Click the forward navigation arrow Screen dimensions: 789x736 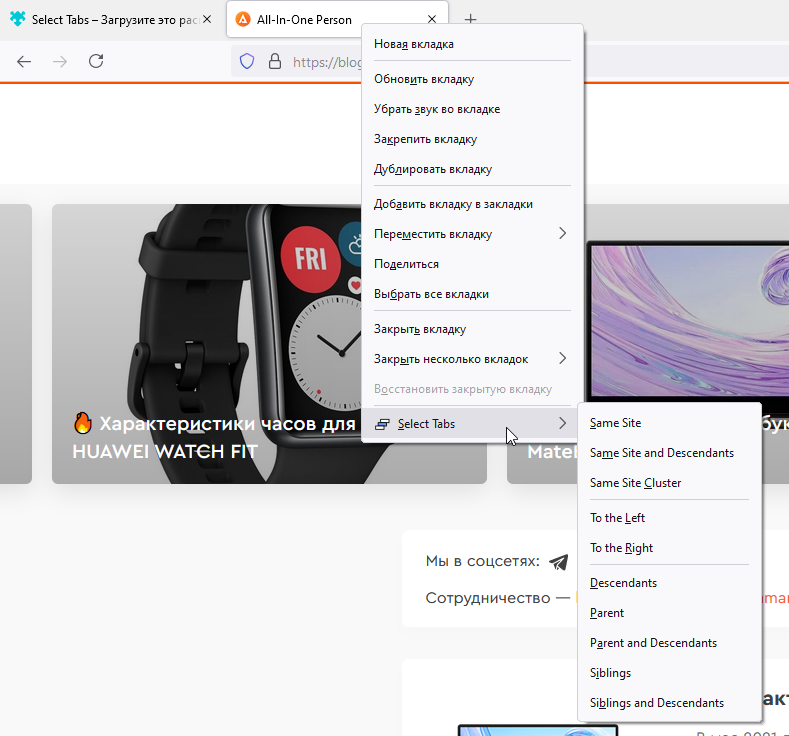click(x=60, y=62)
